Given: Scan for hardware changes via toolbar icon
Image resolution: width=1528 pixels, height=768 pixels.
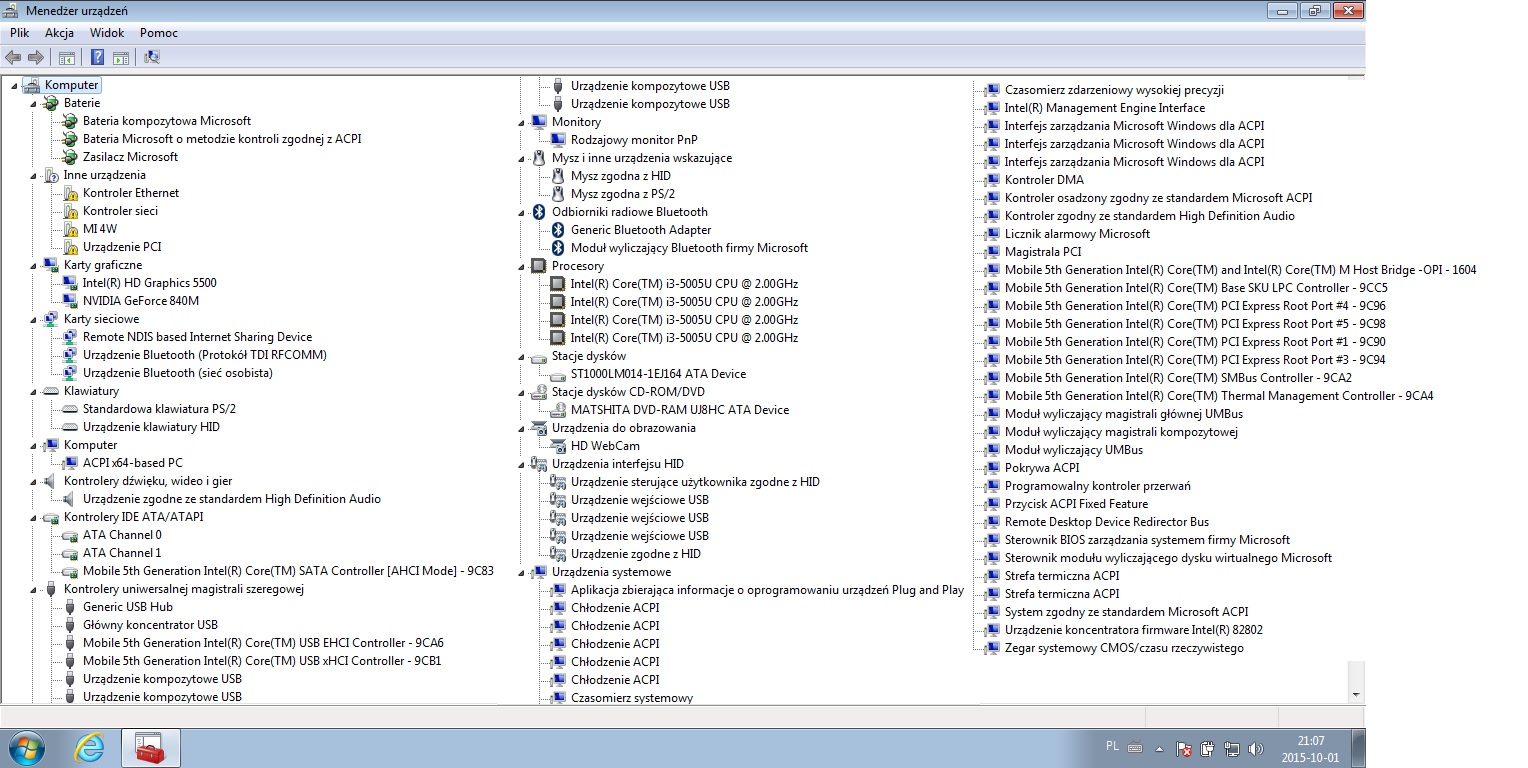Looking at the screenshot, I should click(152, 57).
